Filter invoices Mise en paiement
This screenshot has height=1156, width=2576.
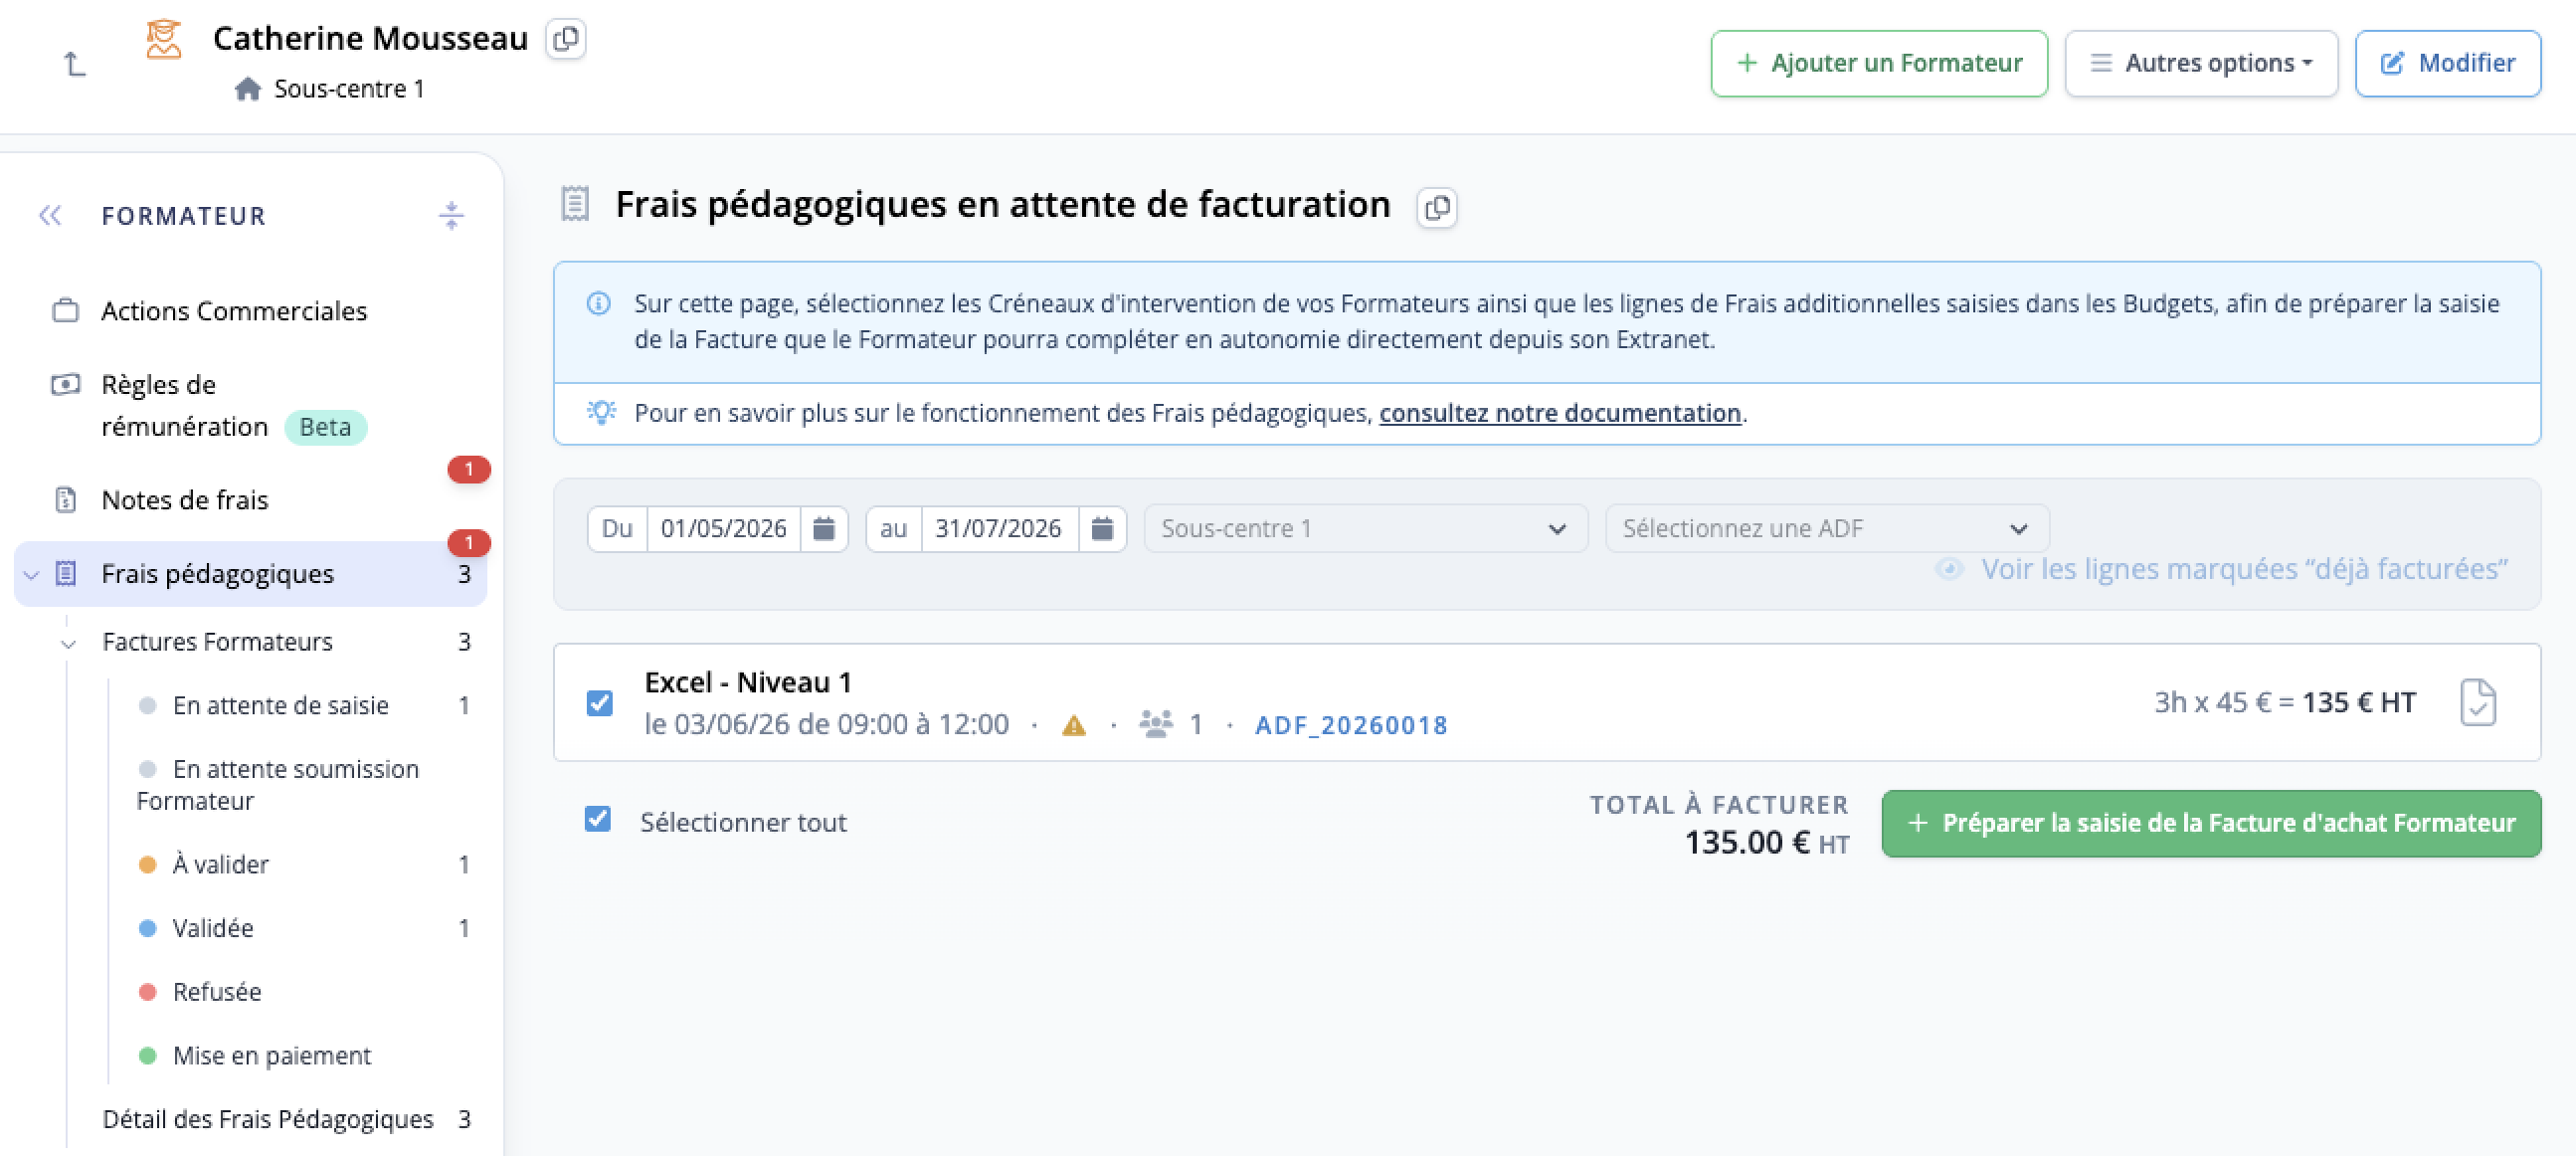[271, 1055]
